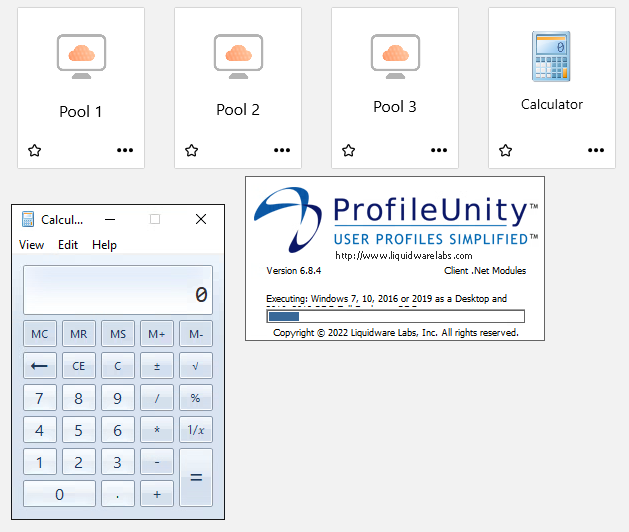Click the Version 6.8.4 text

coord(294,271)
